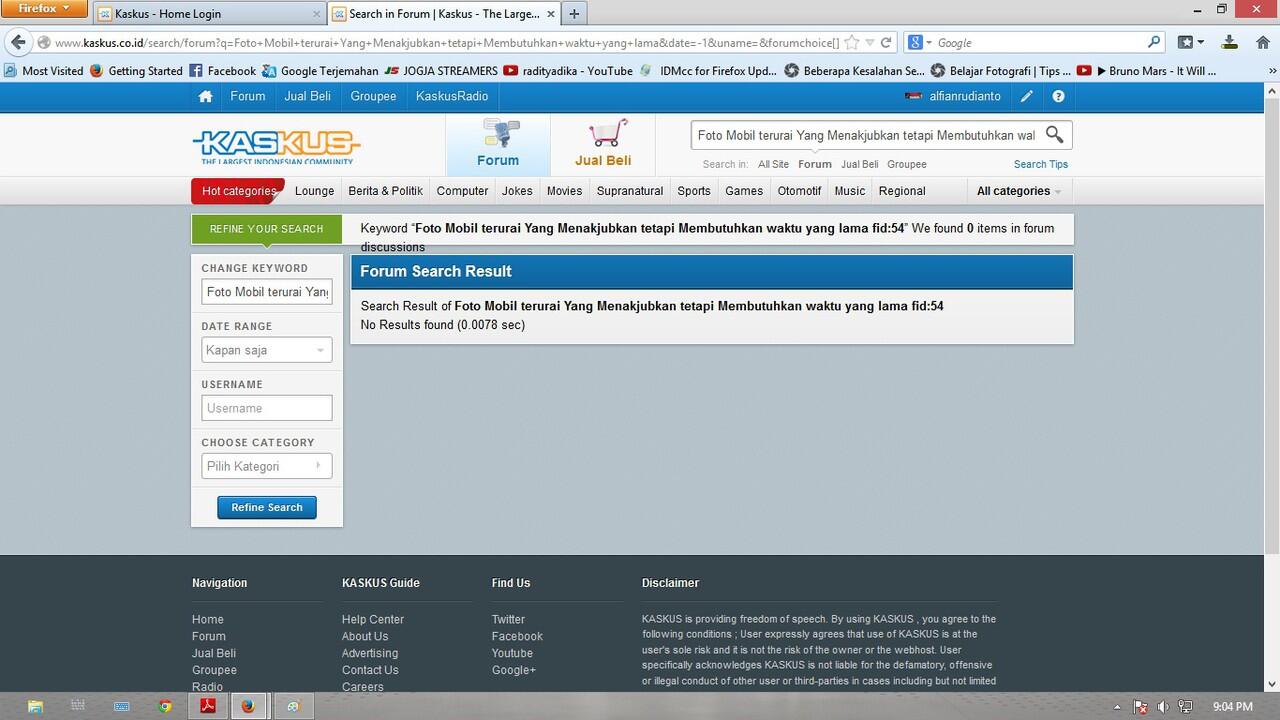This screenshot has height=720, width=1280.
Task: Show hidden system tray icons
Action: (x=1117, y=707)
